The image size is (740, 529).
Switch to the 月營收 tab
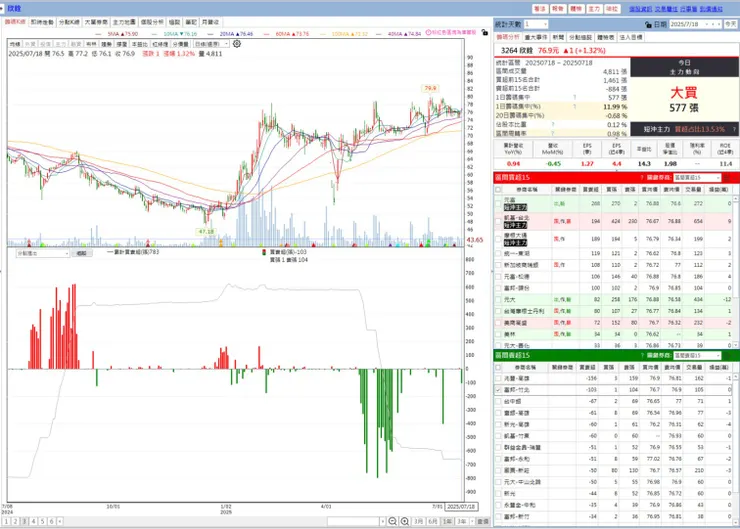tap(210, 22)
